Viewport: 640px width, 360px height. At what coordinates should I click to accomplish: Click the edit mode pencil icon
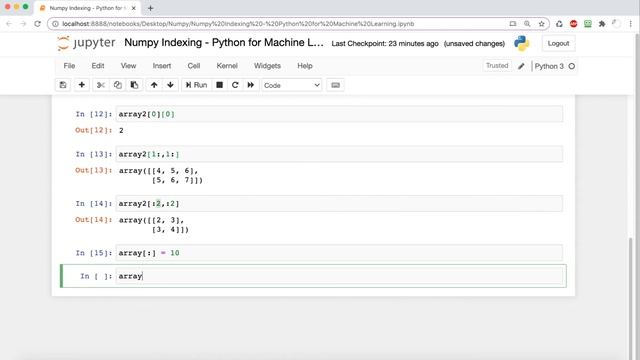point(521,66)
